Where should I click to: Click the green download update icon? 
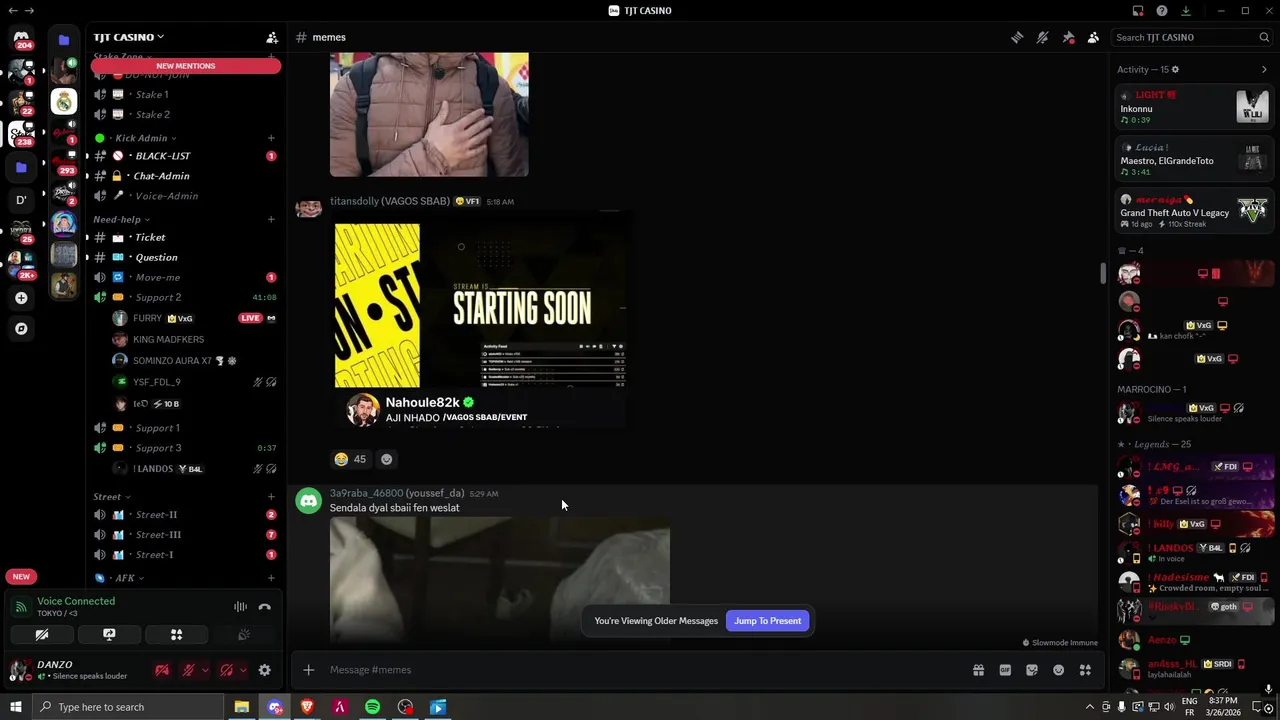tap(1186, 11)
